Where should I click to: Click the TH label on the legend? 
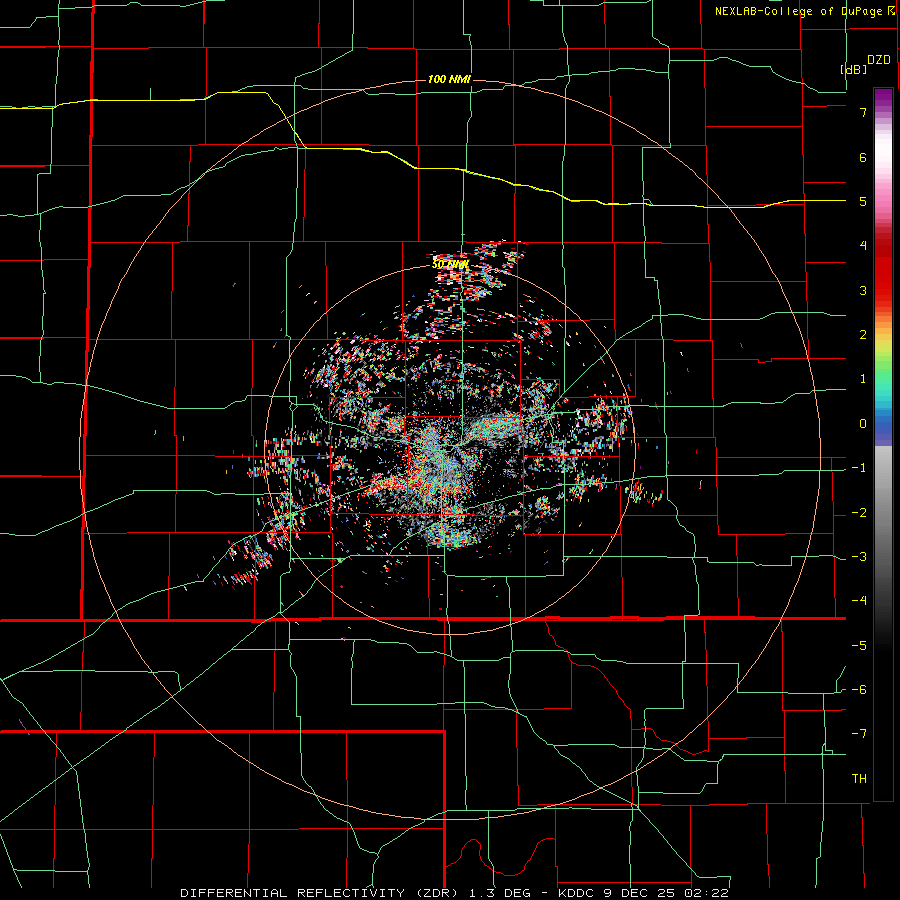tap(859, 779)
